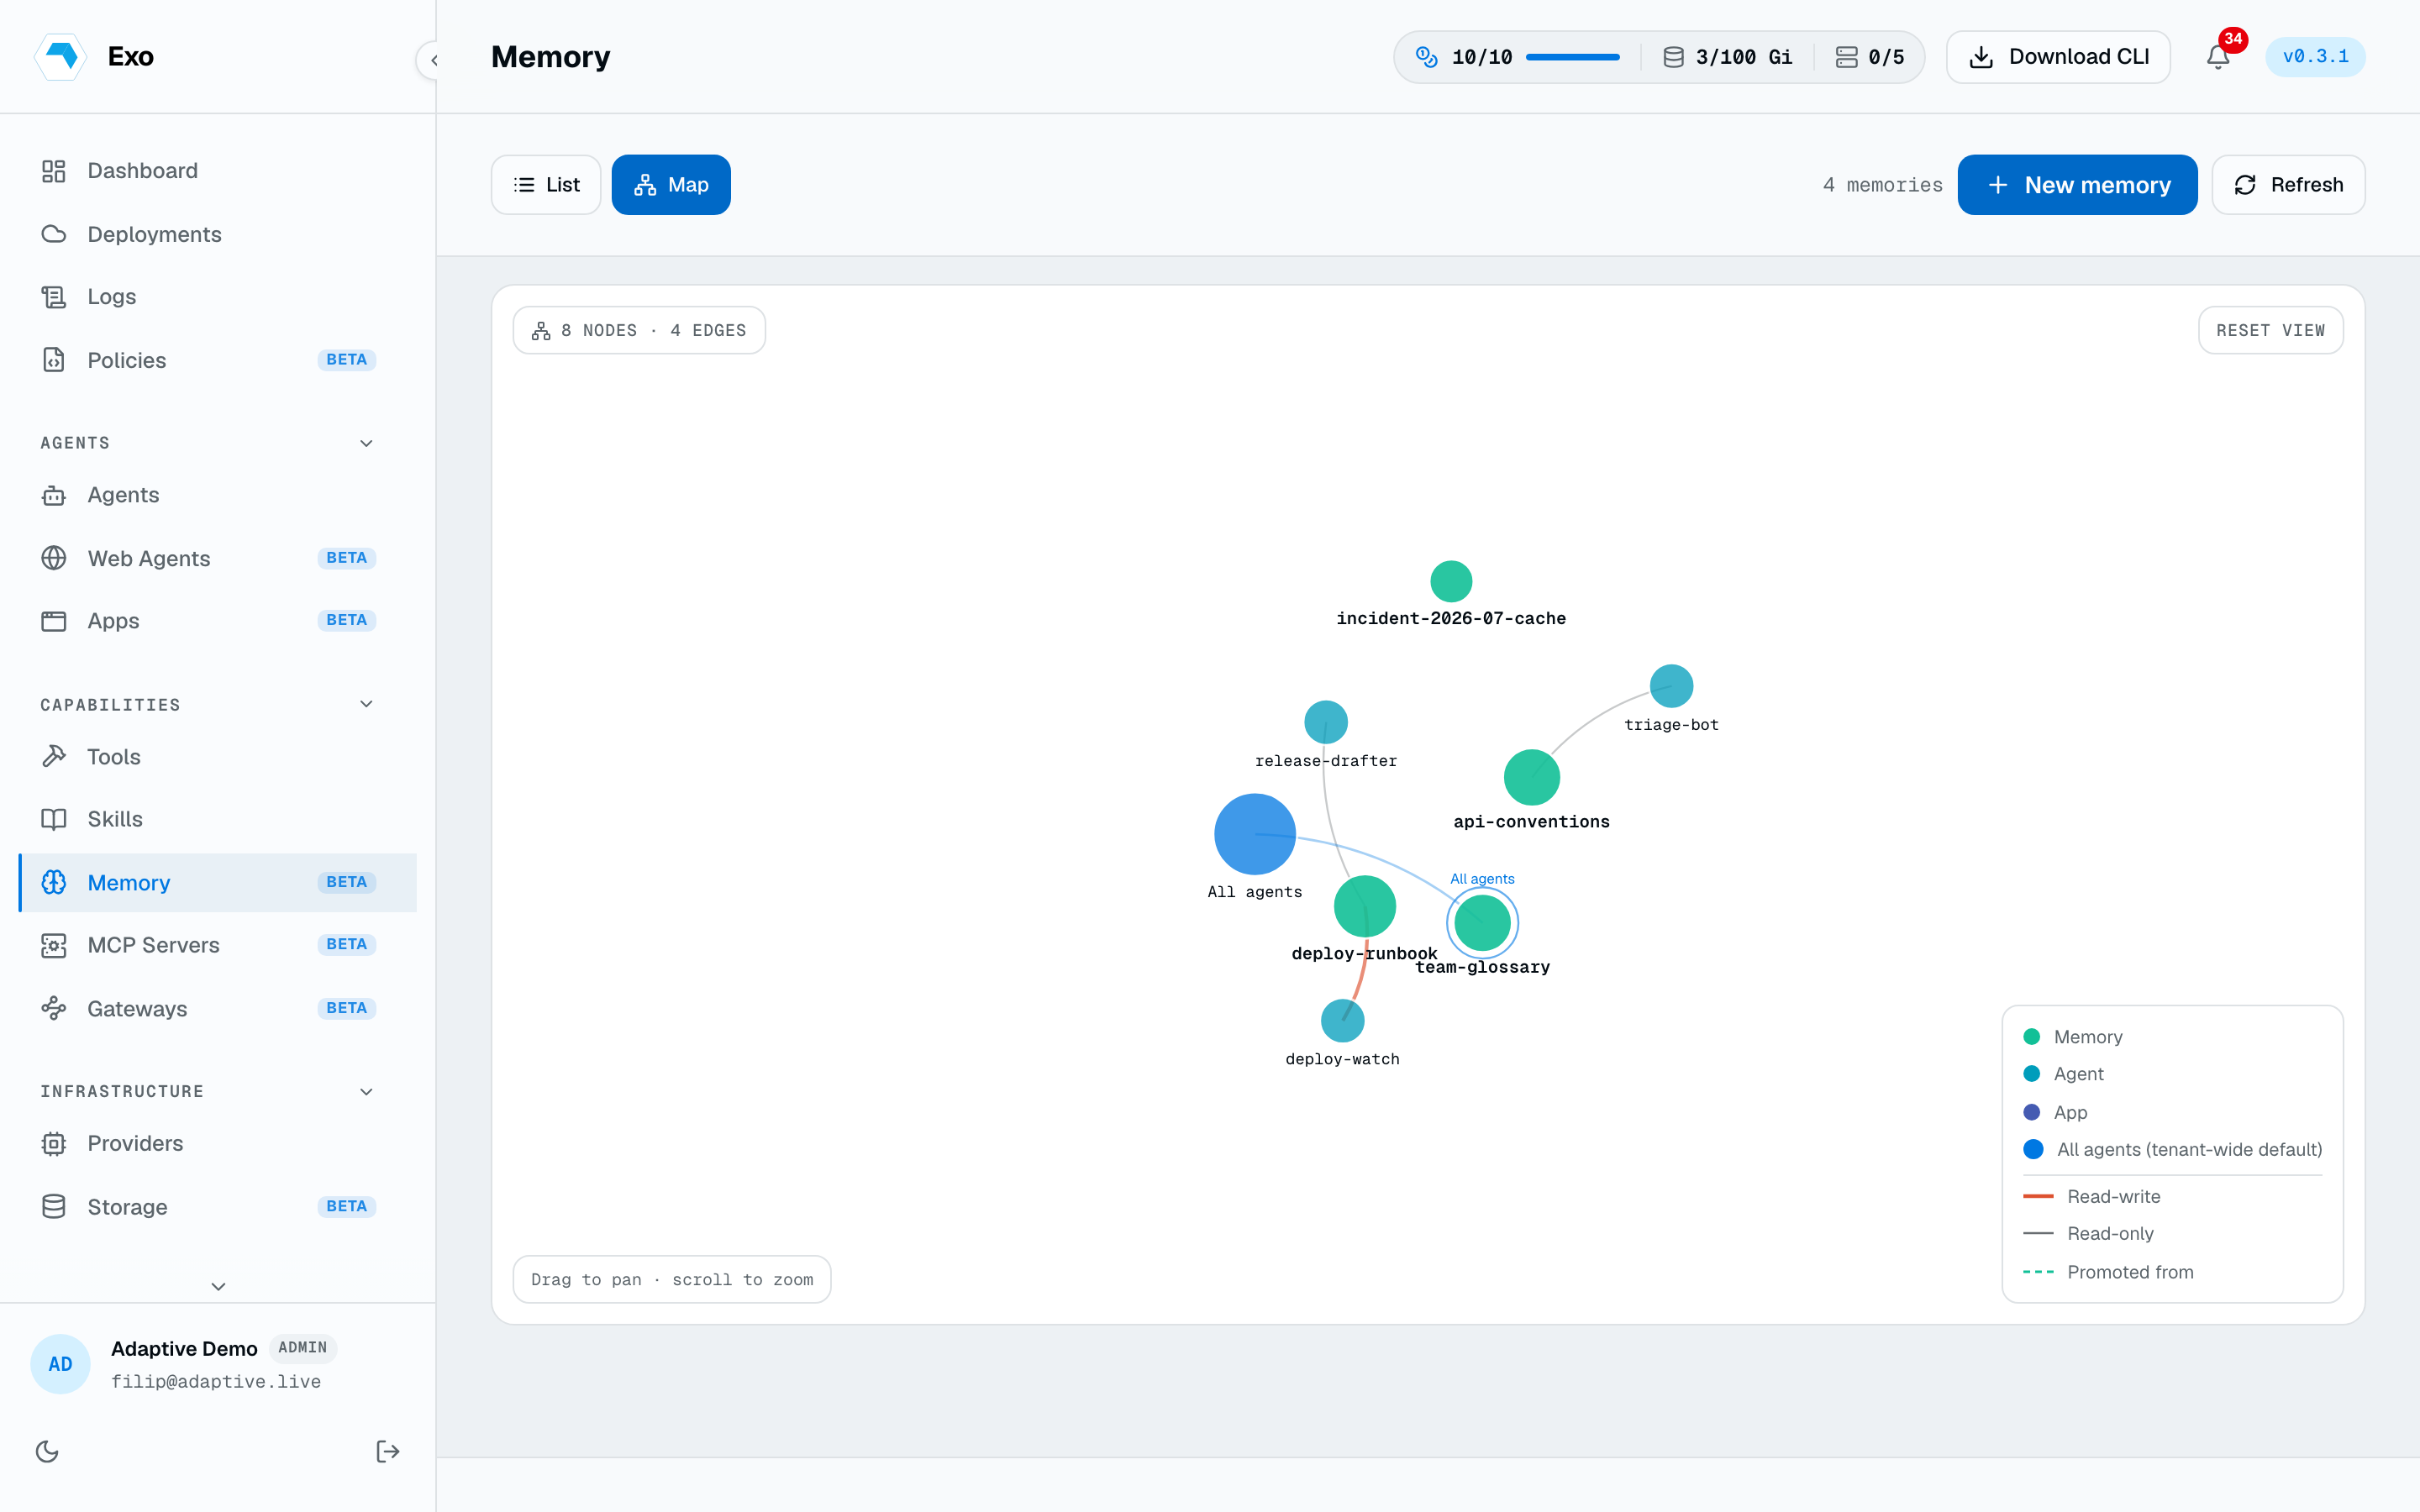Open notifications bell with 34 badge

2218,57
